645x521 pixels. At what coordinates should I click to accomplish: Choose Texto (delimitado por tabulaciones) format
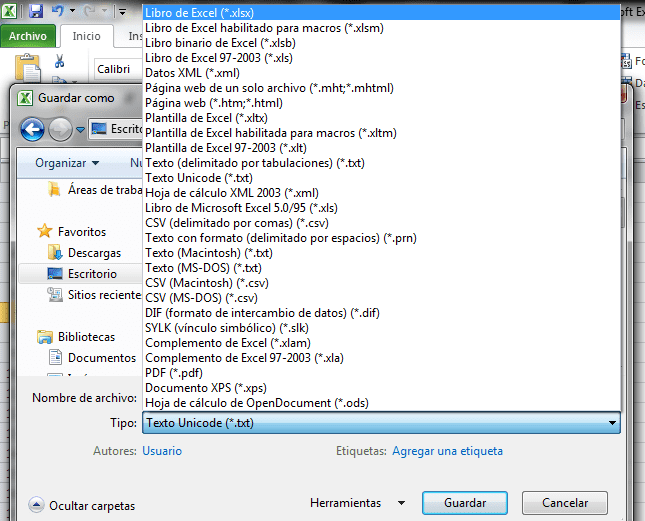381,163
